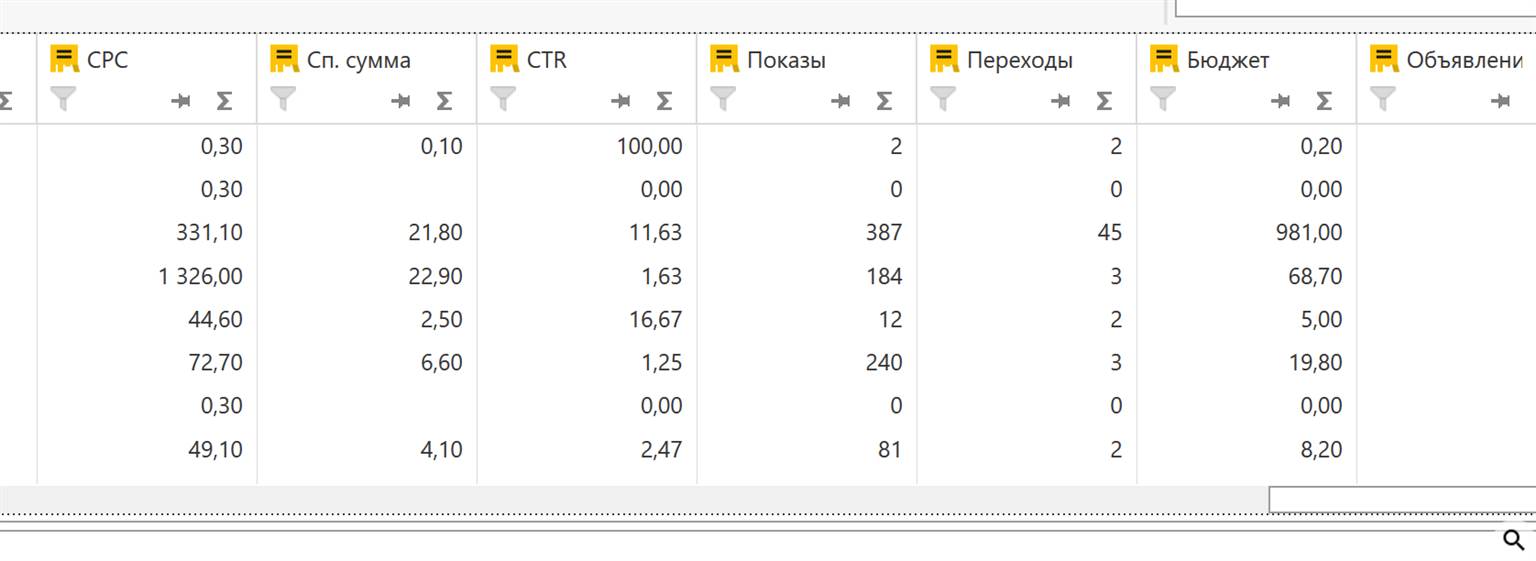Open filter for Сп. сумма column
The height and width of the screenshot is (561, 1536).
click(283, 99)
